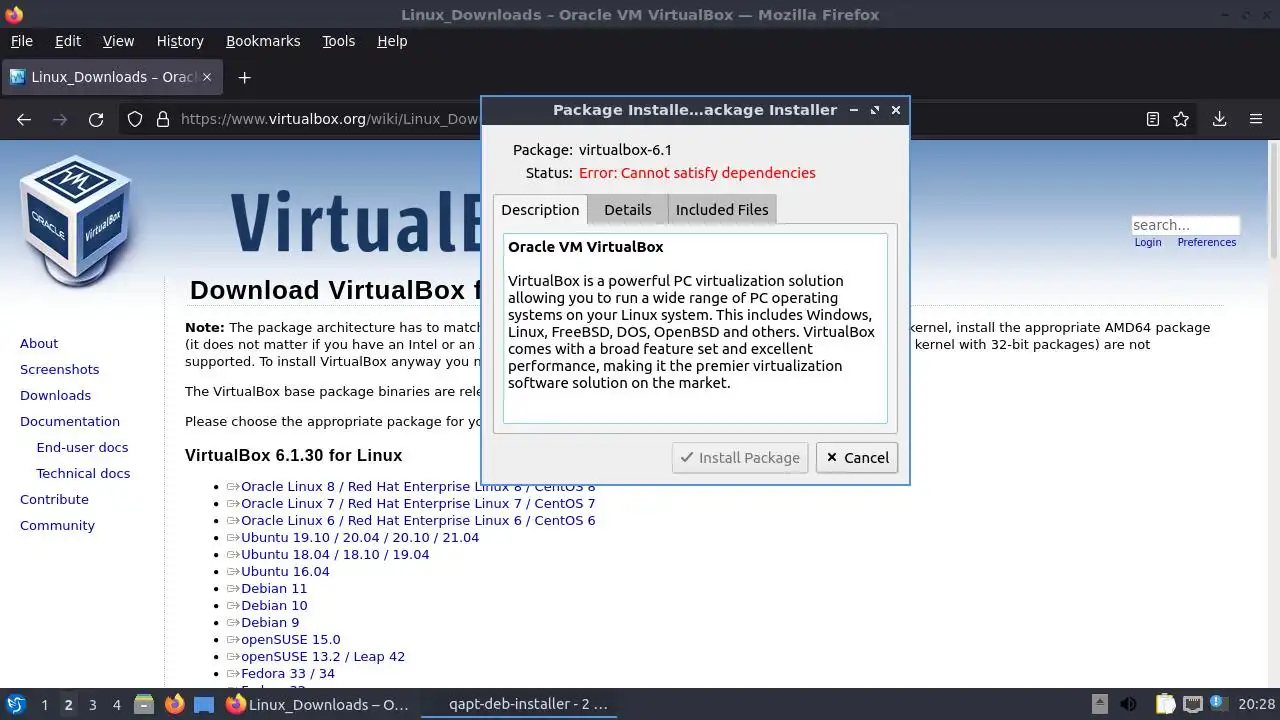This screenshot has height=720, width=1280.
Task: Switch to the Included Files tab
Action: (x=722, y=209)
